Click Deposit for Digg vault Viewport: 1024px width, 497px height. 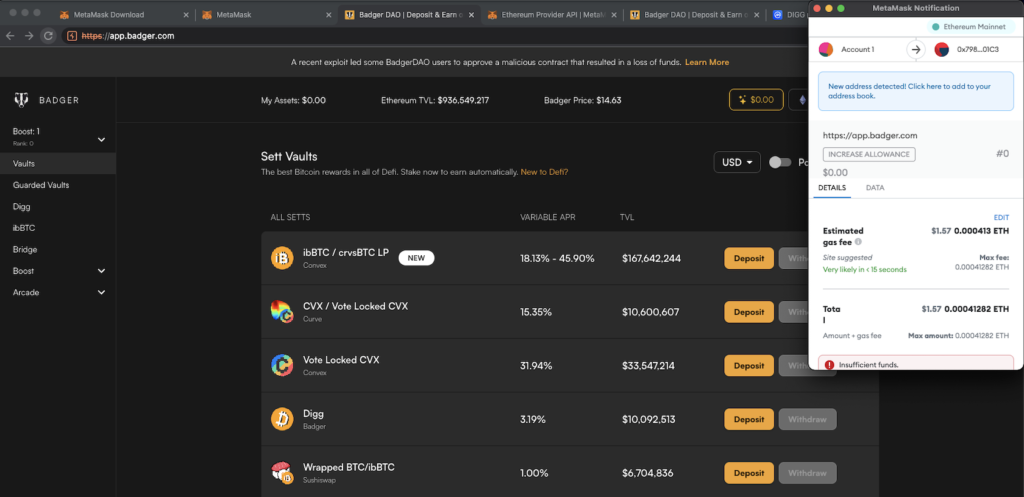pyautogui.click(x=748, y=419)
